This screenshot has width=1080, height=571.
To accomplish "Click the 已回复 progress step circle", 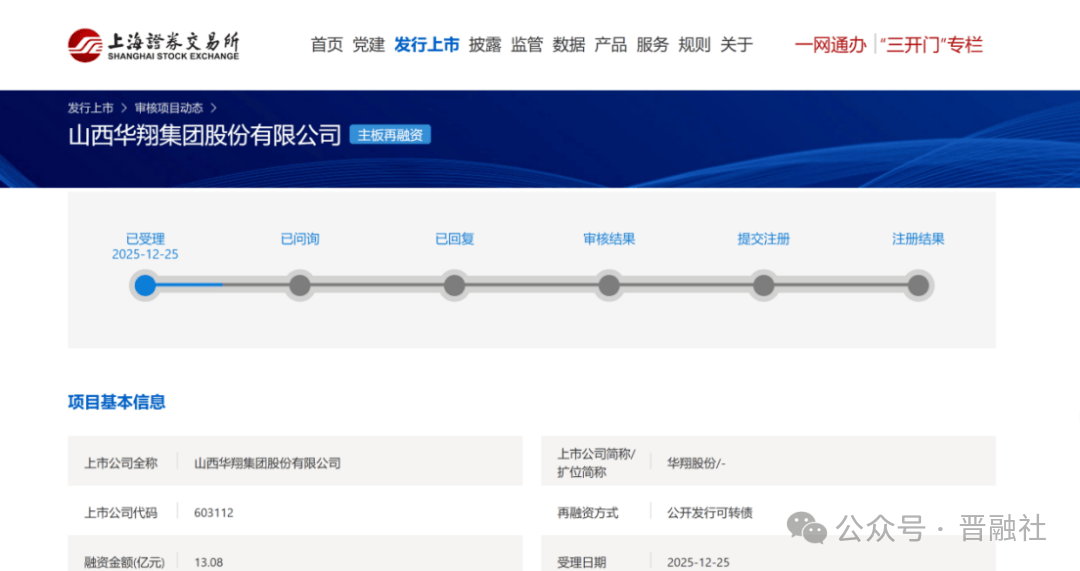I will coord(454,286).
